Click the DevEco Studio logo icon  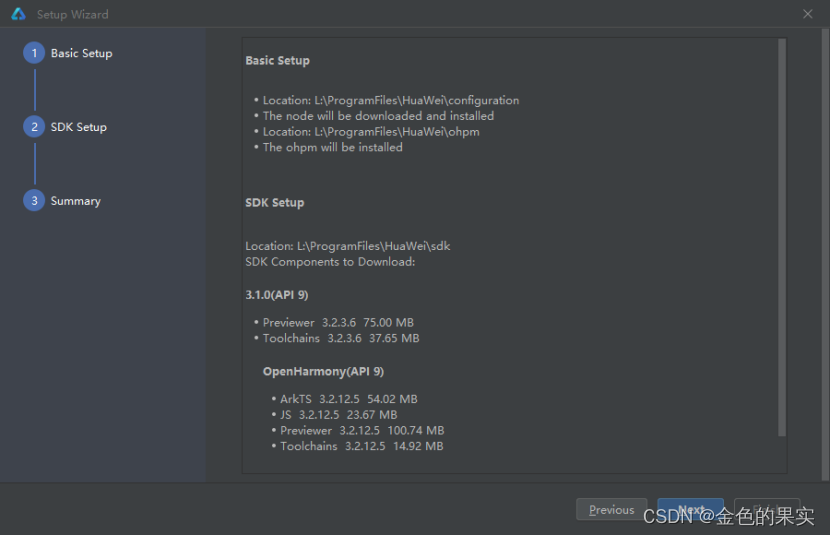[x=19, y=14]
